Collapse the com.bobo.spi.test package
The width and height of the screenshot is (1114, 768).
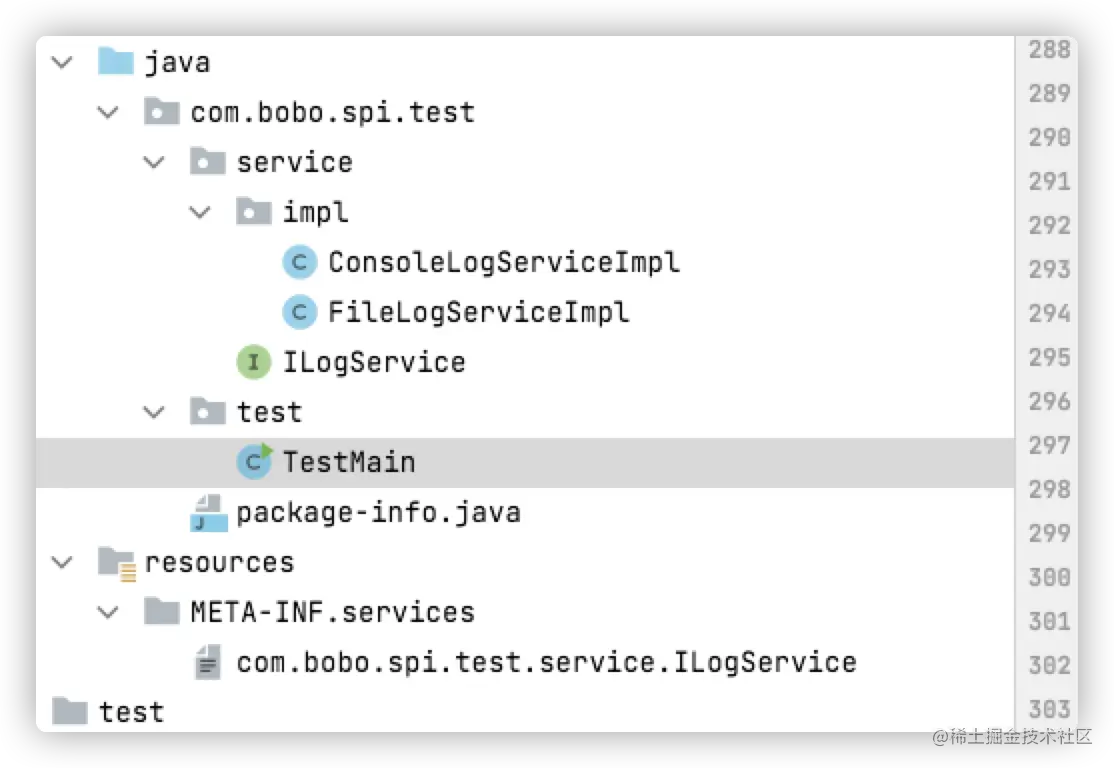[x=108, y=112]
